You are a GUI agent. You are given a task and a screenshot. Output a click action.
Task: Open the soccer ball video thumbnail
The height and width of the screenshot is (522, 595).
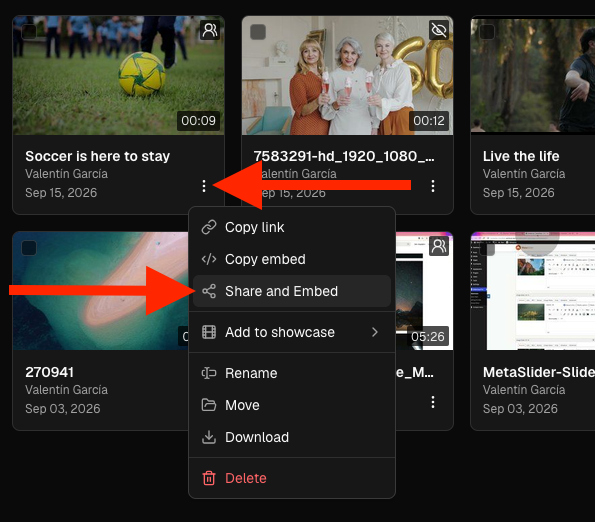(x=118, y=75)
